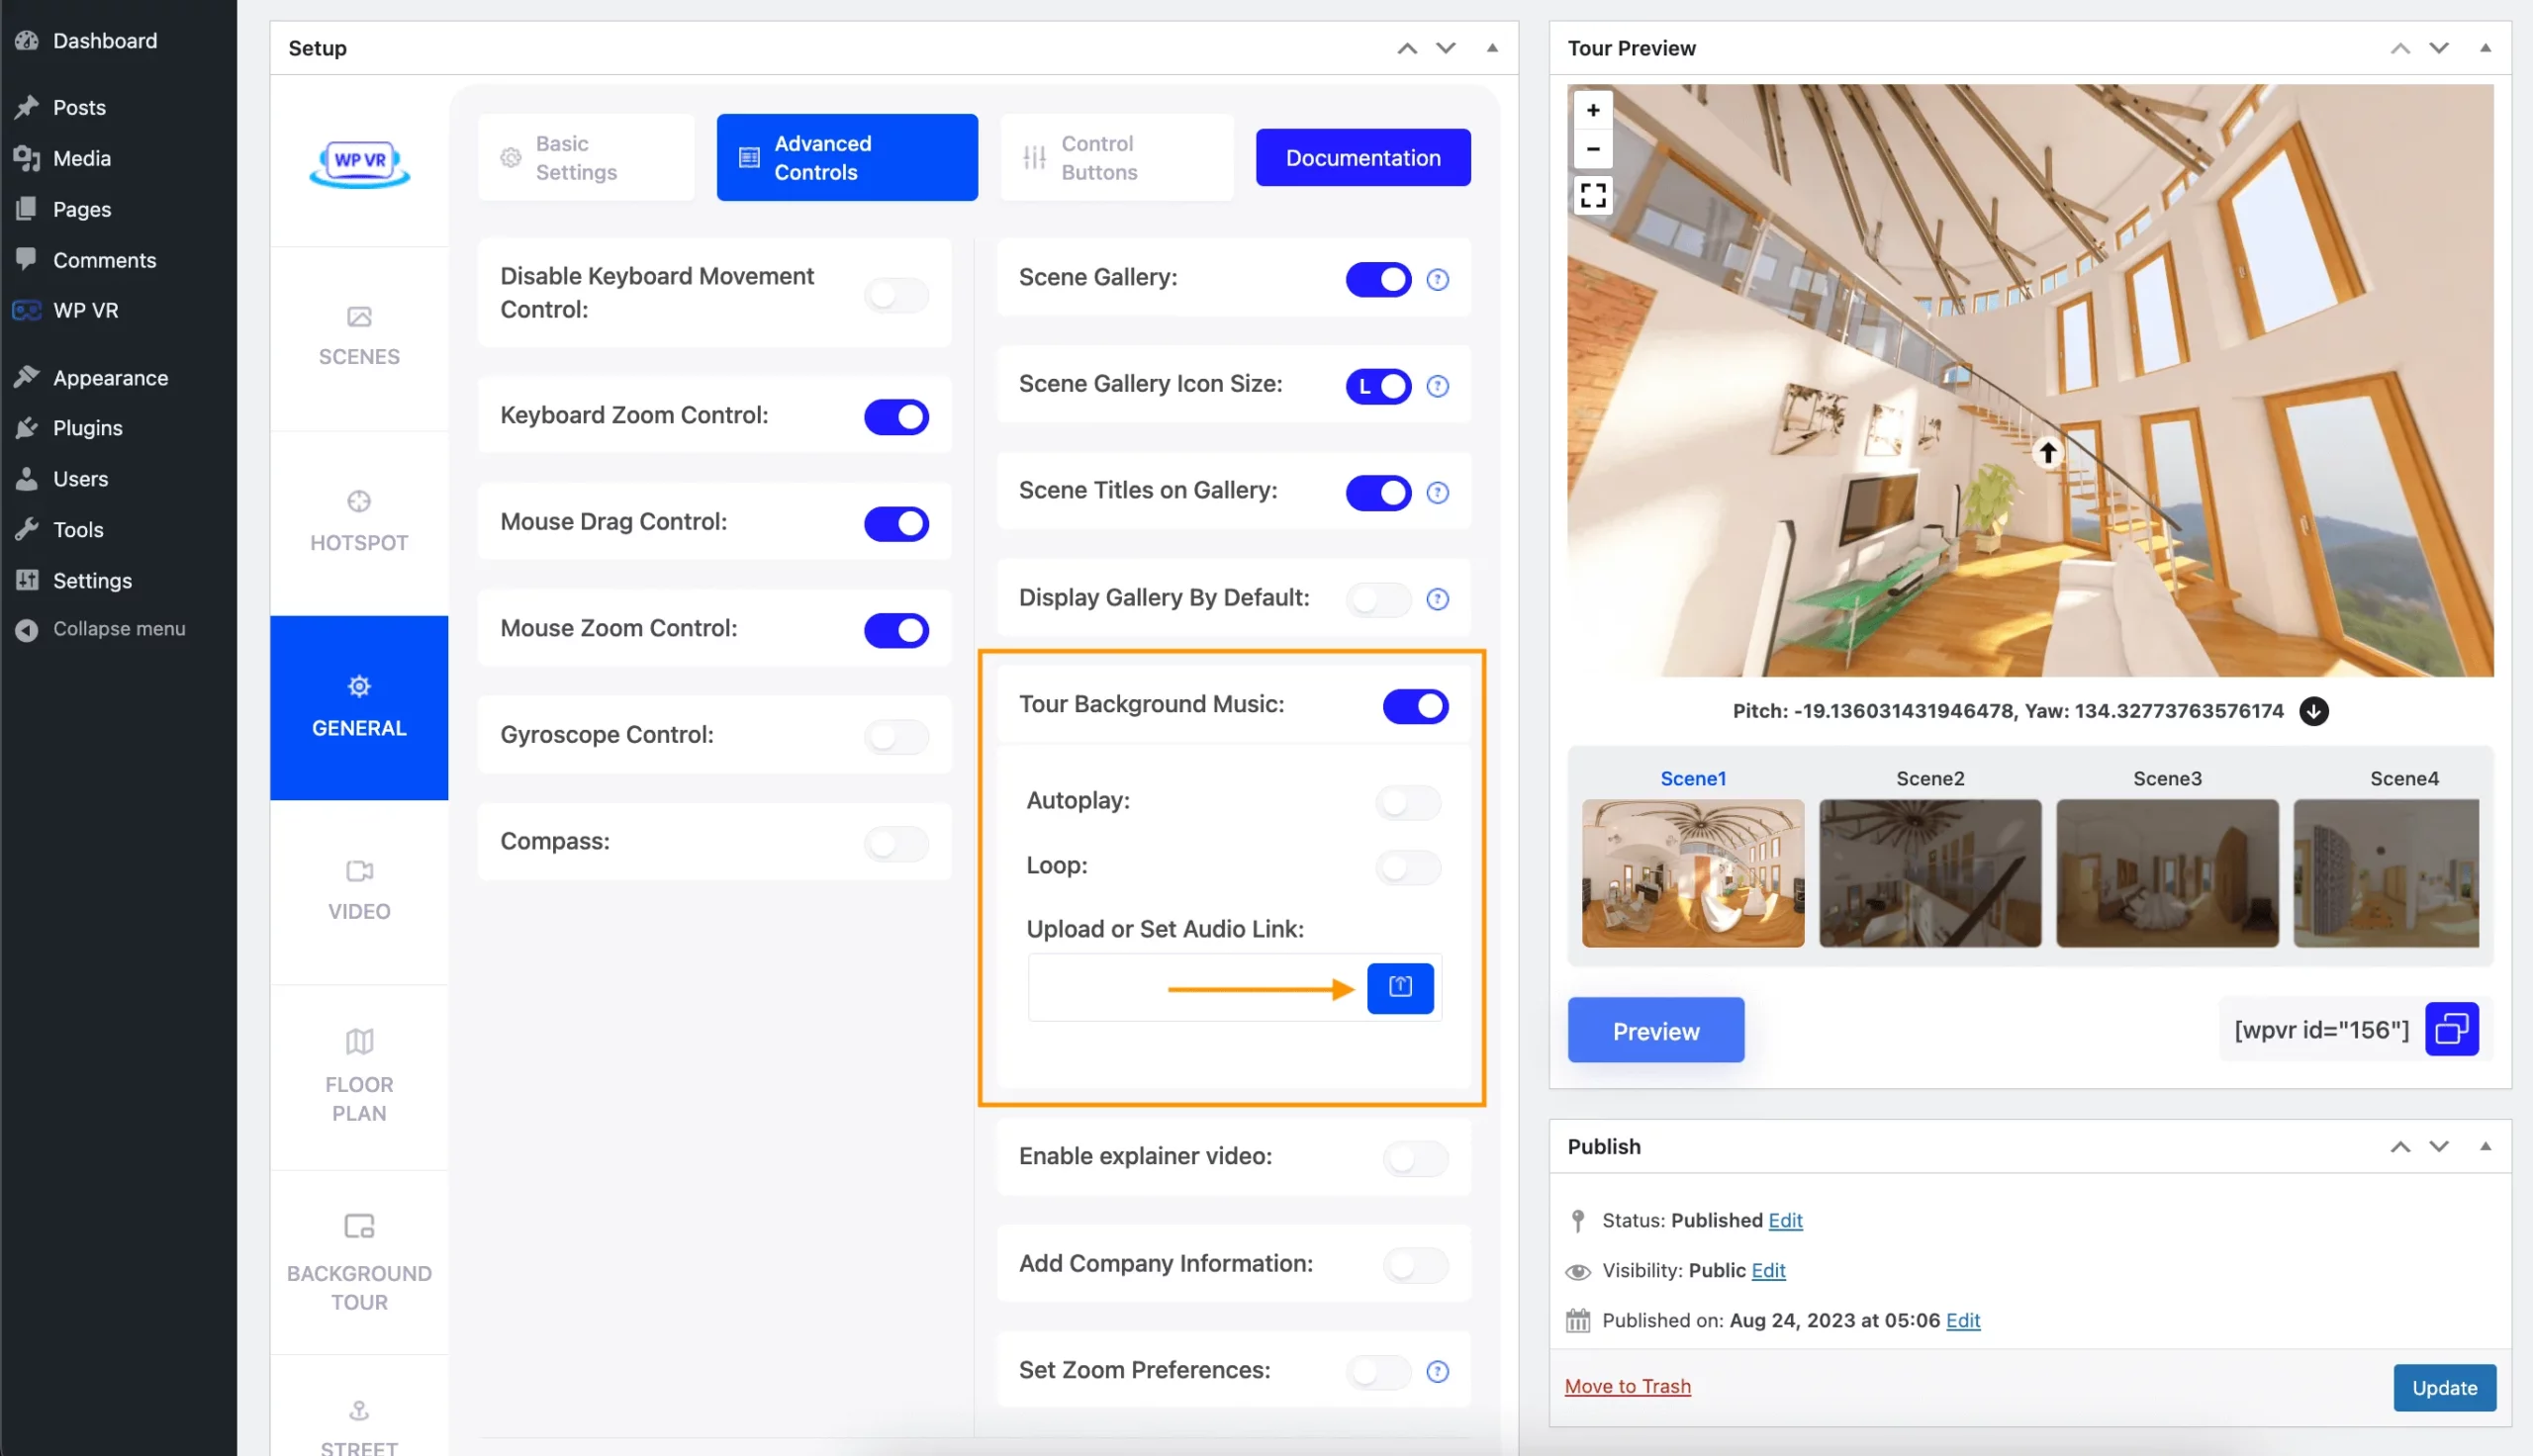Click the Preview button in Tour Preview

1656,1028
